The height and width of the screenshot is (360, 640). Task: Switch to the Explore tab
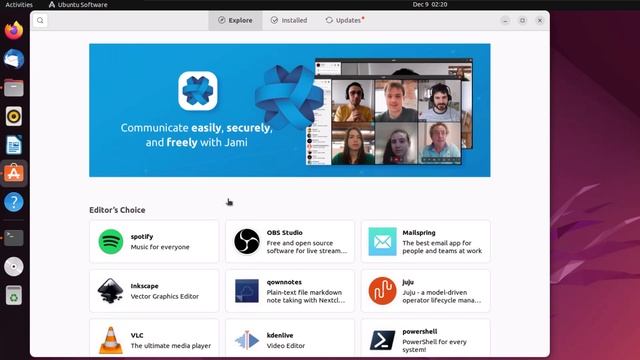pyautogui.click(x=235, y=20)
